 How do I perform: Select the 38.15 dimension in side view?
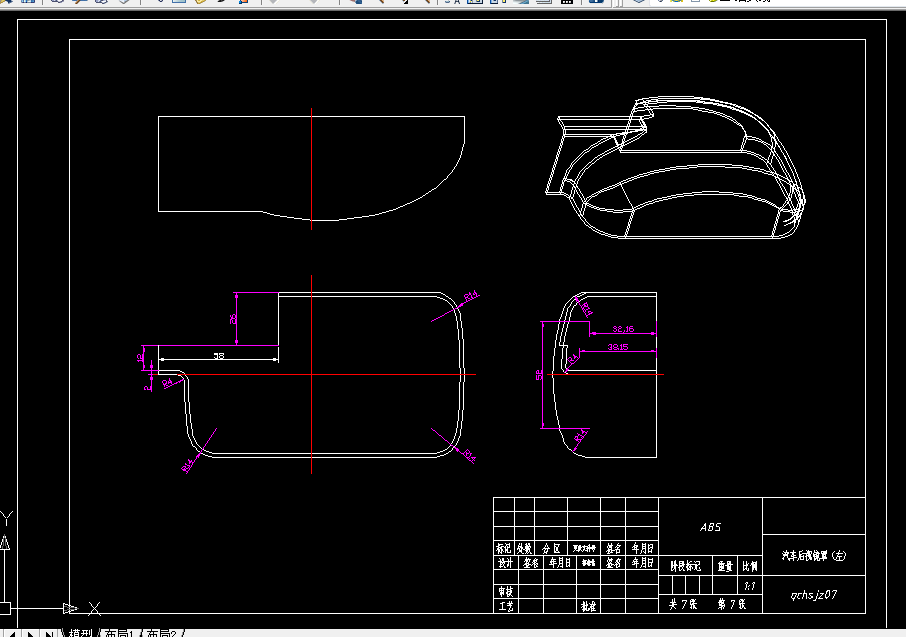[x=618, y=347]
